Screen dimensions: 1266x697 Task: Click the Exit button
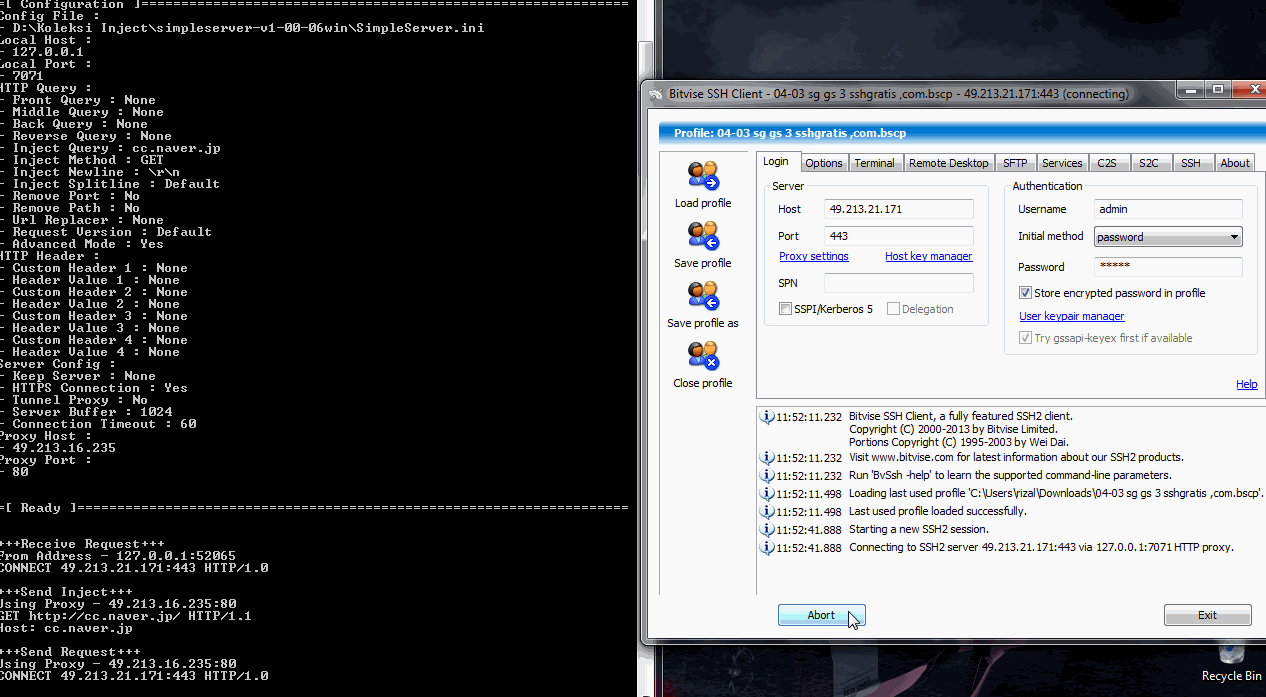coord(1207,615)
